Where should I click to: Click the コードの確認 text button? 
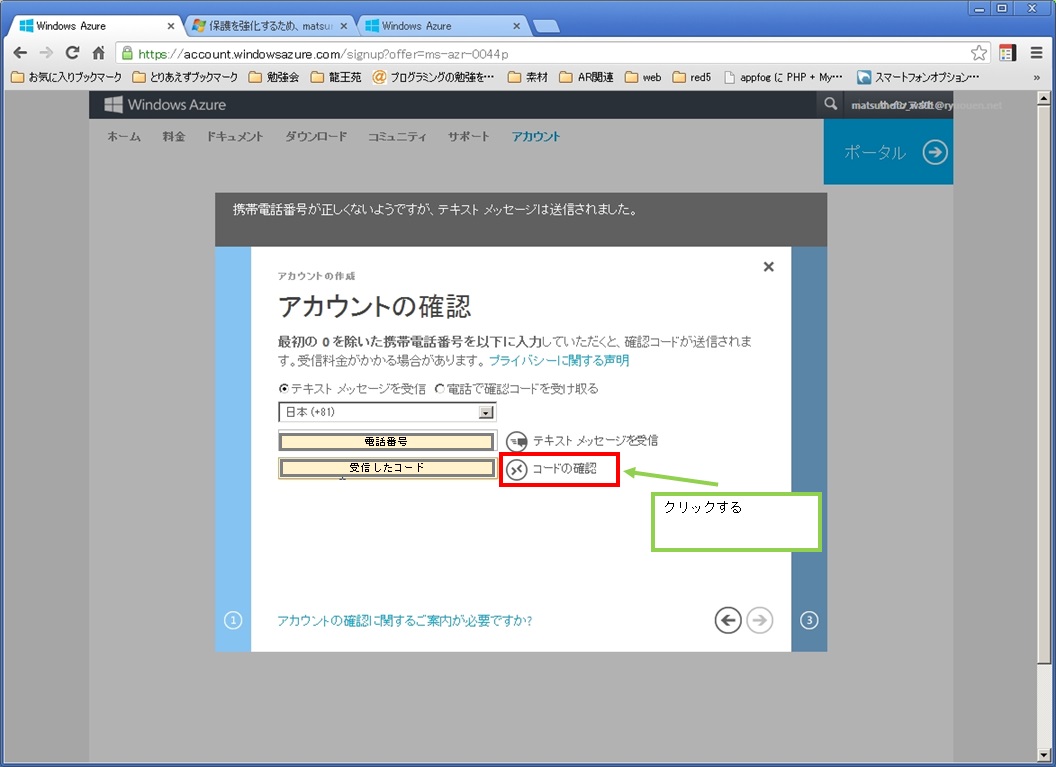click(564, 469)
